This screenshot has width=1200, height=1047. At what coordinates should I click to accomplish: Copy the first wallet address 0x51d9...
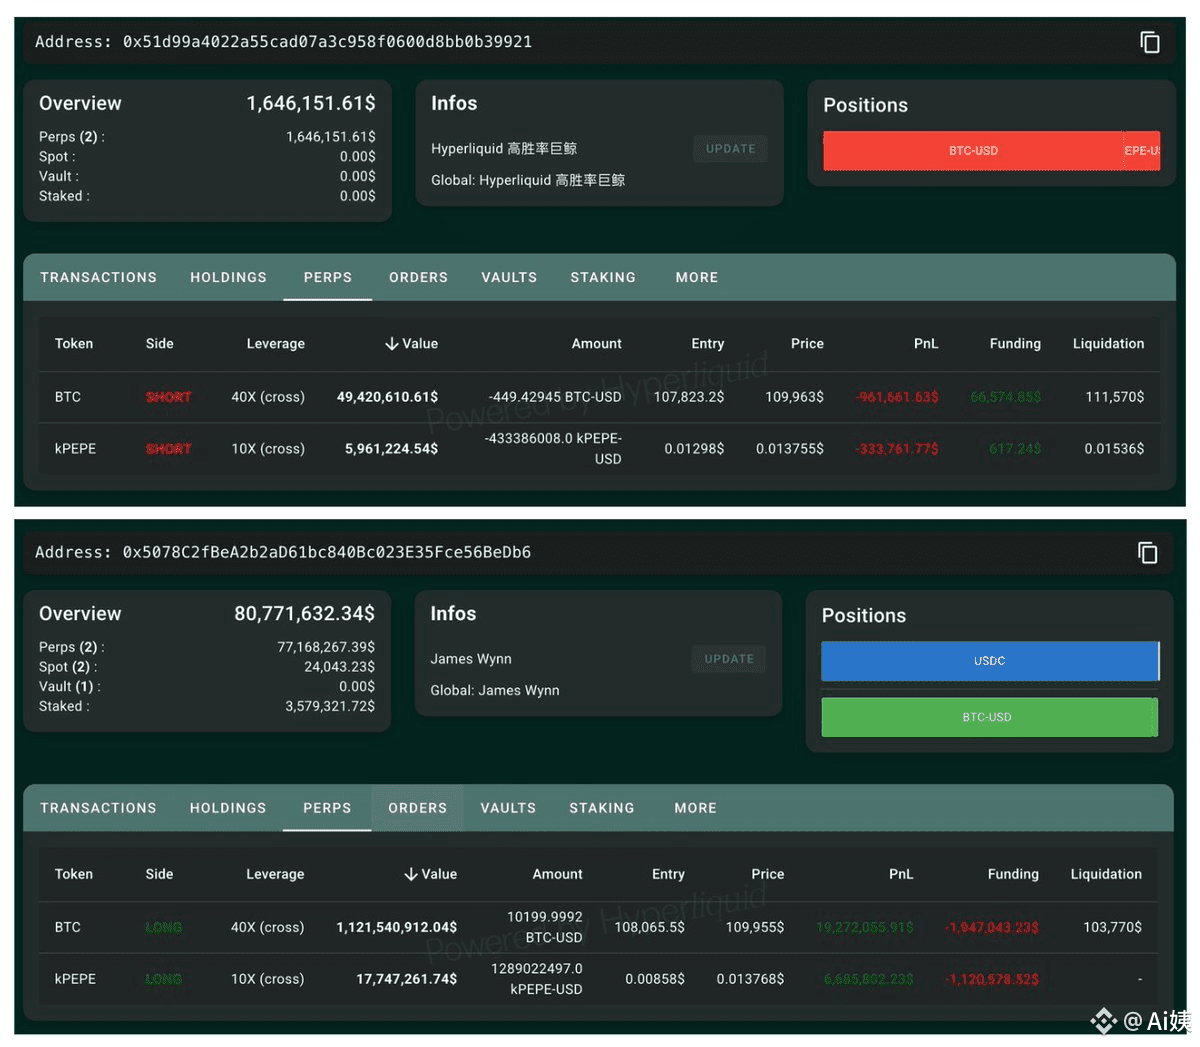coord(1149,42)
